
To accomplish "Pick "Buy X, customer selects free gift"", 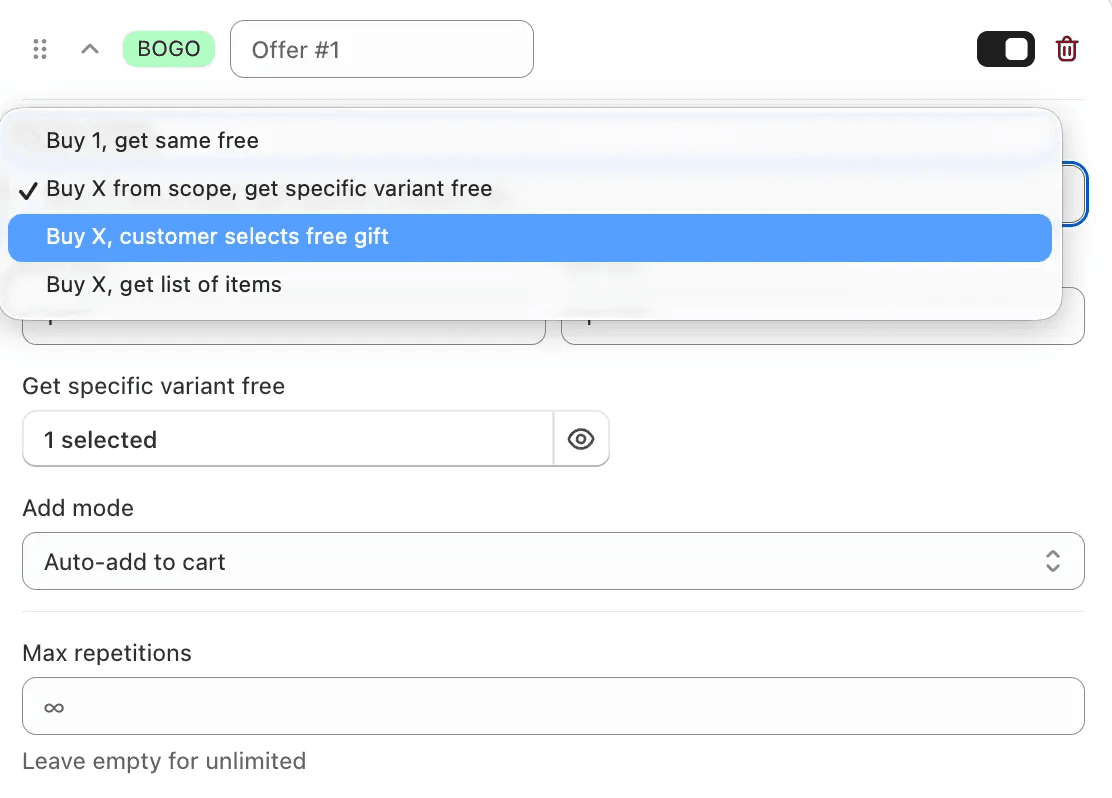I will click(x=530, y=238).
